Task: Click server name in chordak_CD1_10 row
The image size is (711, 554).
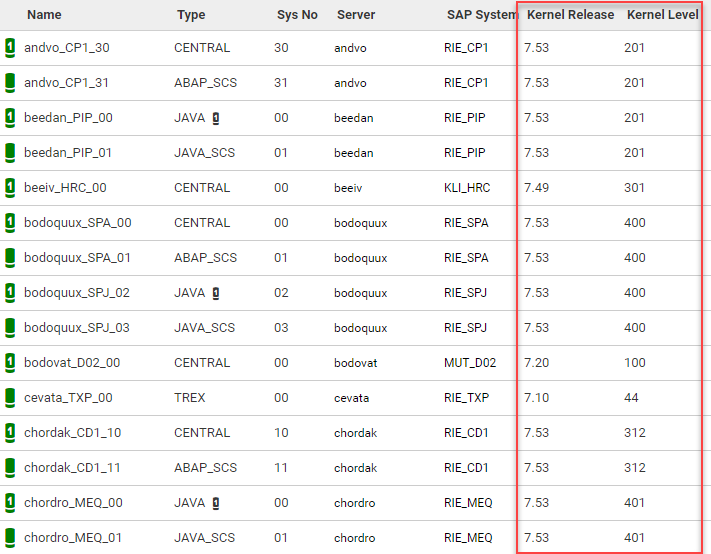Action: tap(356, 433)
